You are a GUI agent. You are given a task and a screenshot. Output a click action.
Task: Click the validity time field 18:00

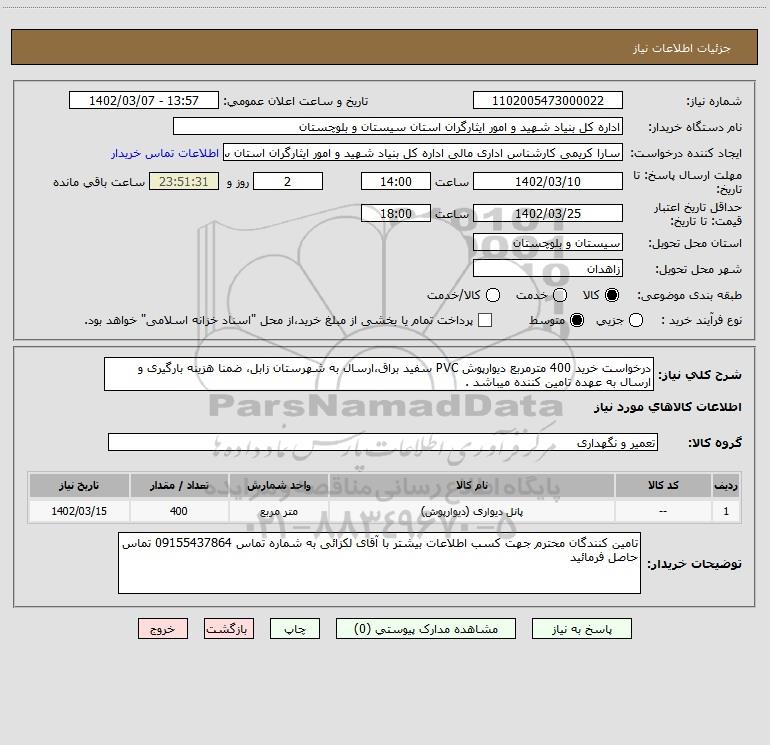pyautogui.click(x=396, y=213)
